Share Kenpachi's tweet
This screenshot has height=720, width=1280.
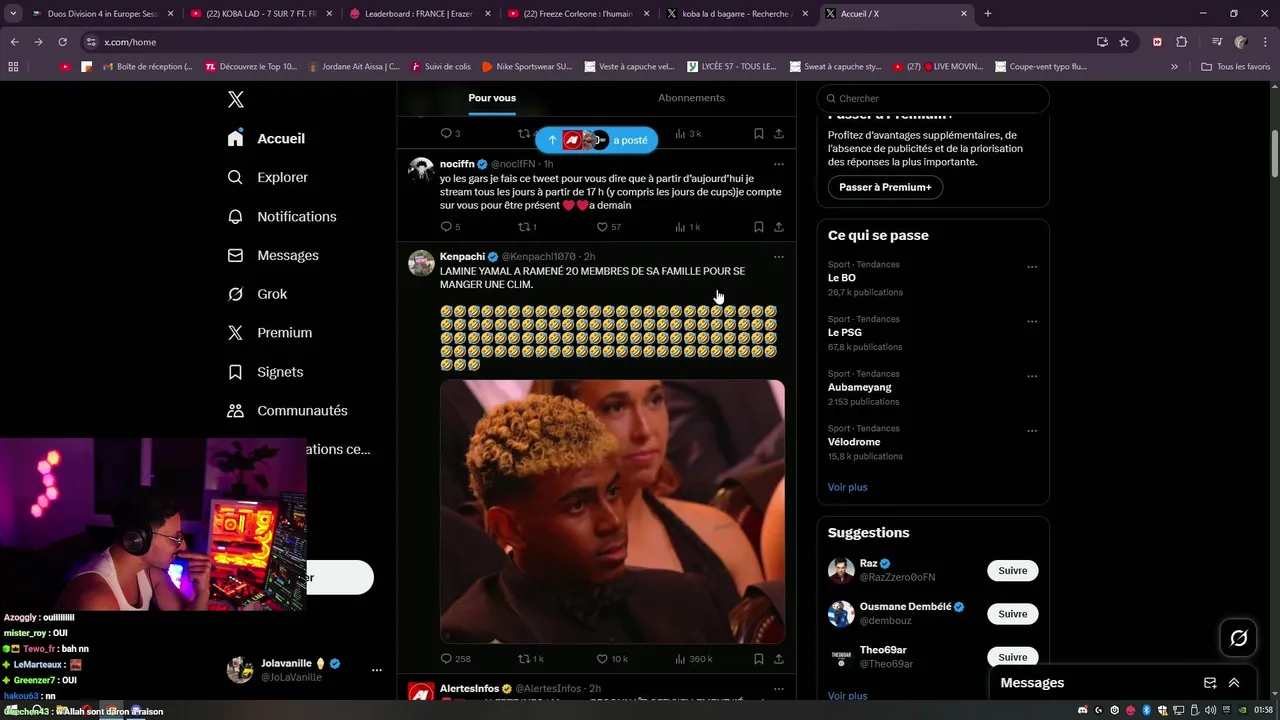(779, 659)
